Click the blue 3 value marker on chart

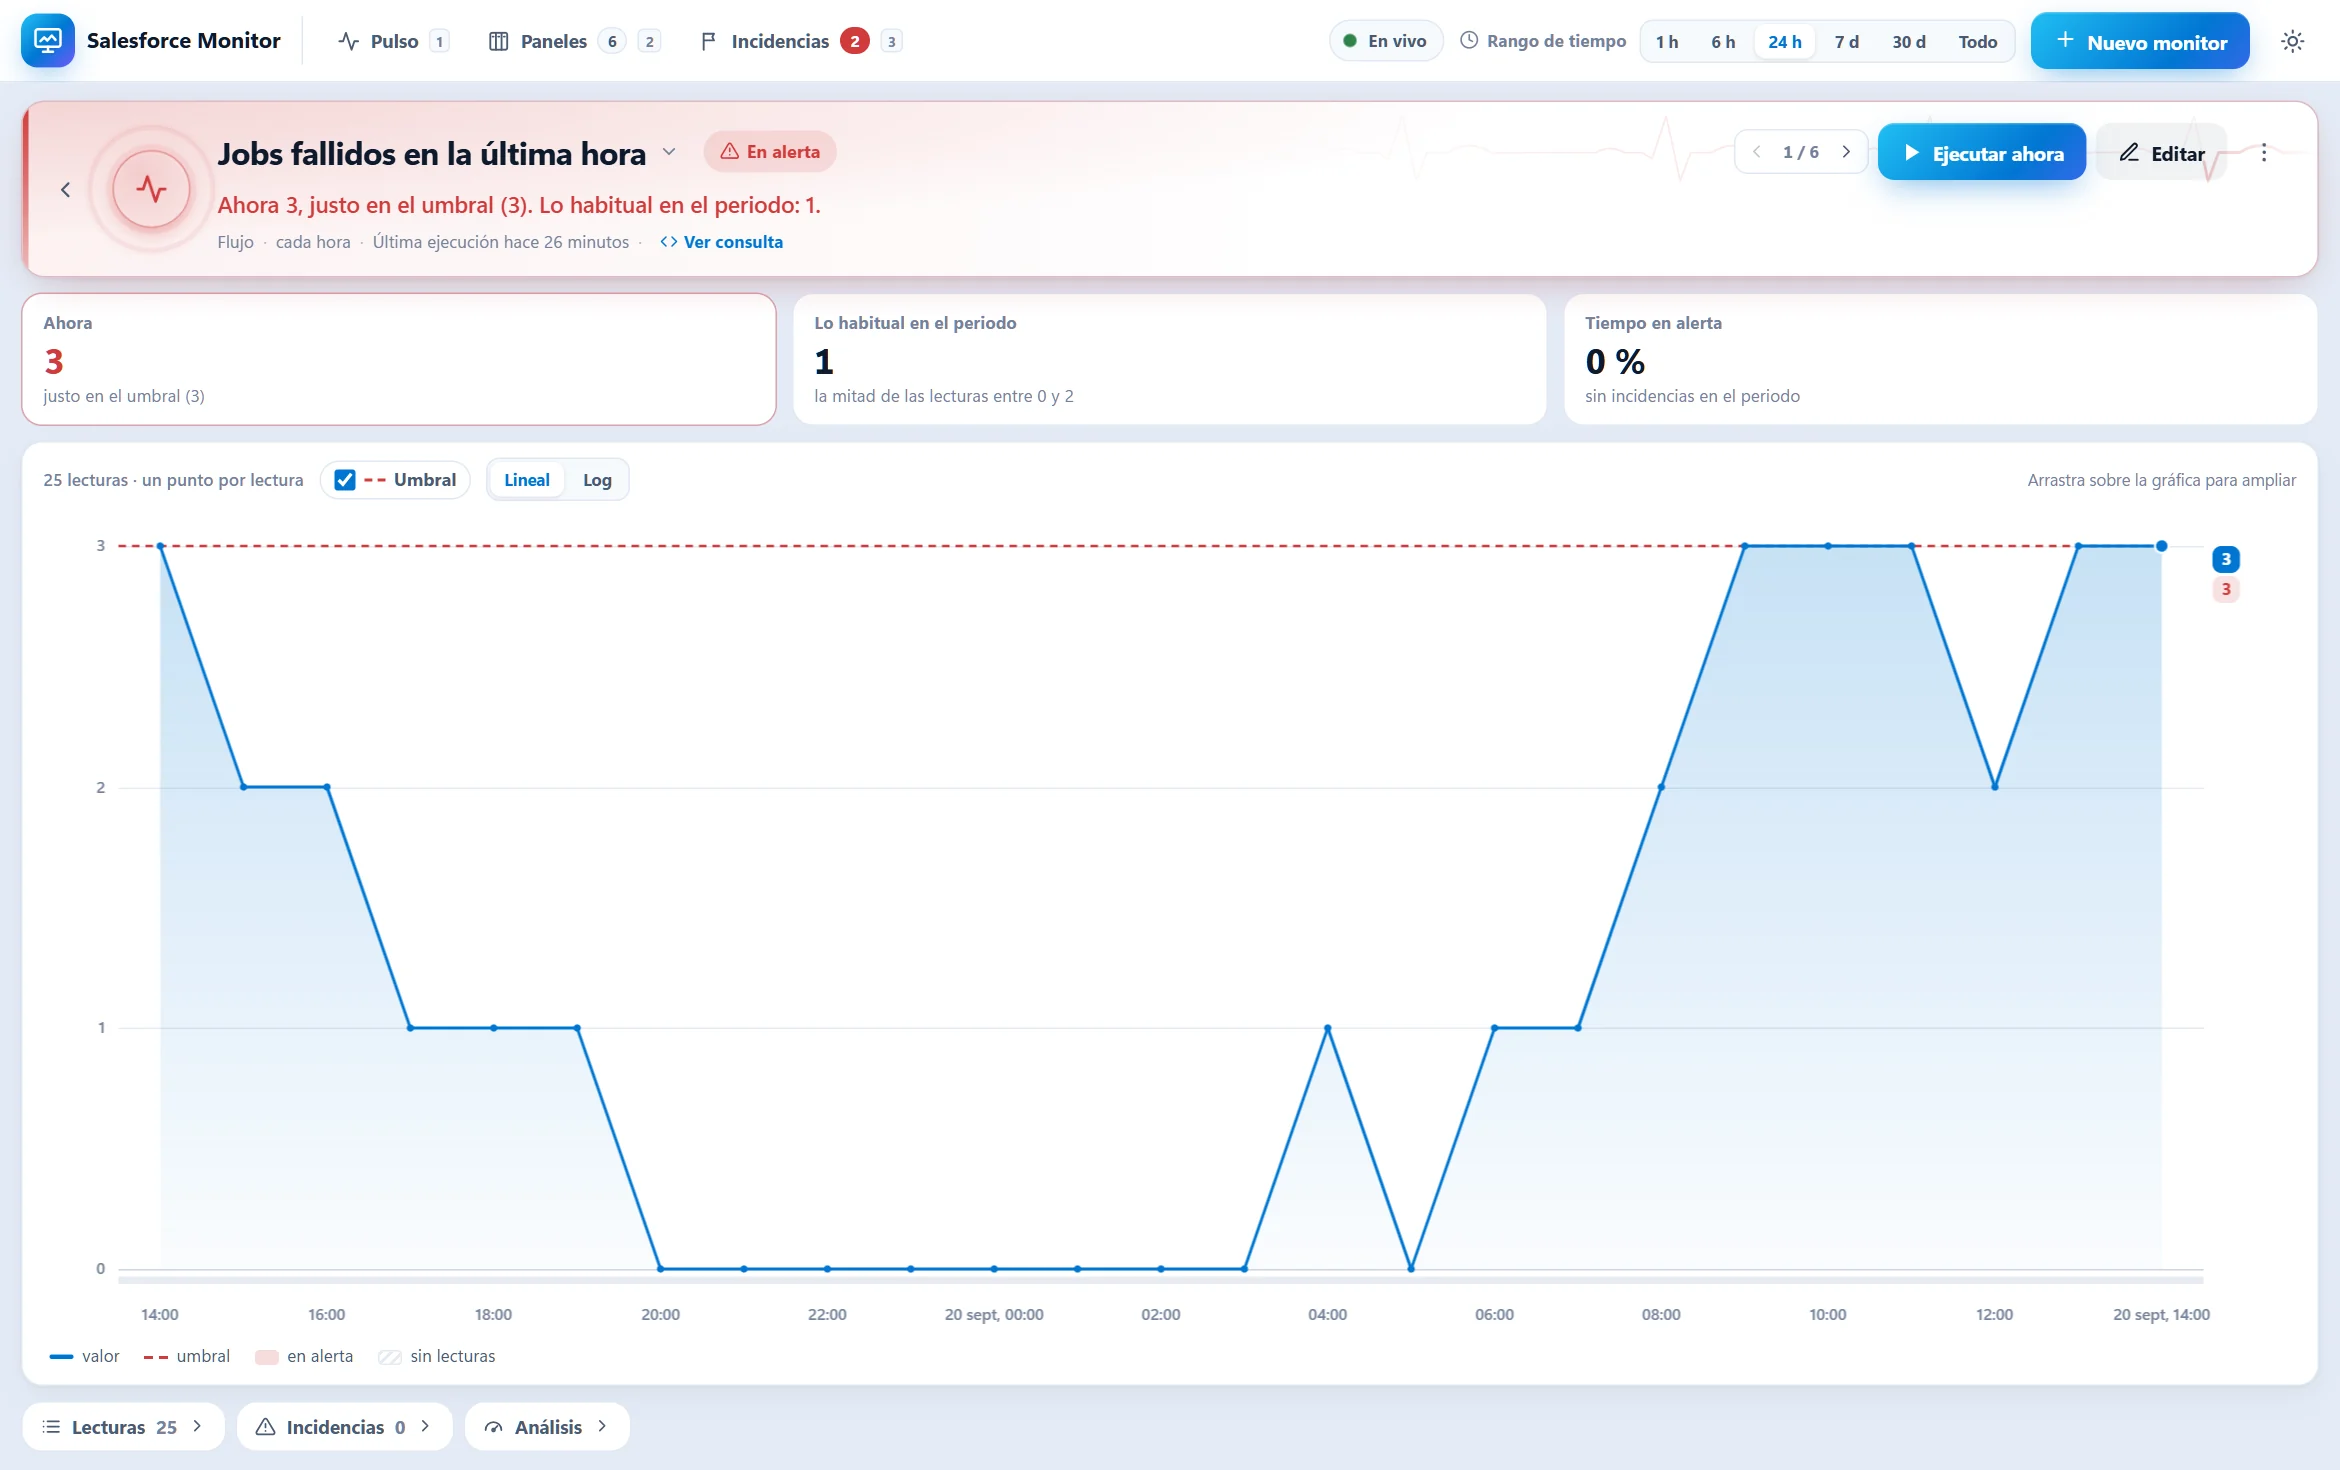[2225, 560]
